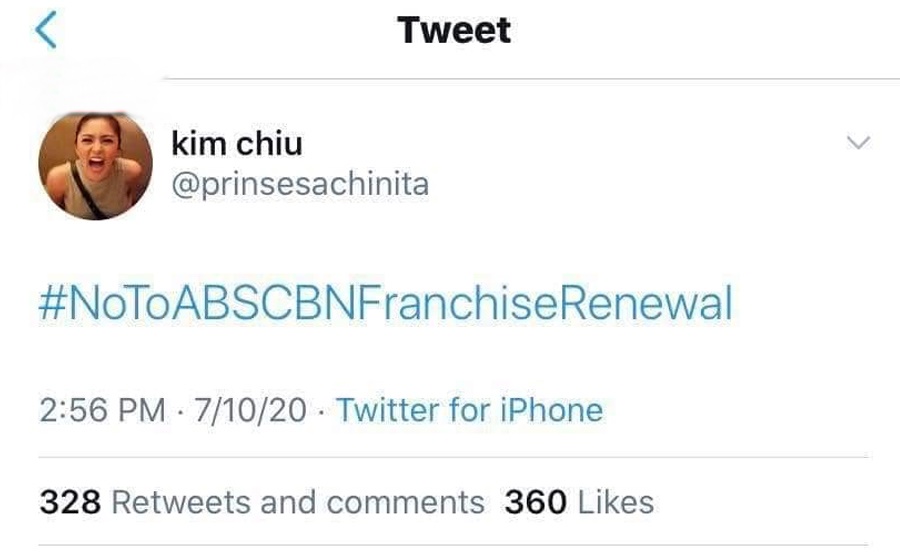Select the 2:56 PM timestamp
Image resolution: width=900 pixels, height=554 pixels.
(102, 410)
